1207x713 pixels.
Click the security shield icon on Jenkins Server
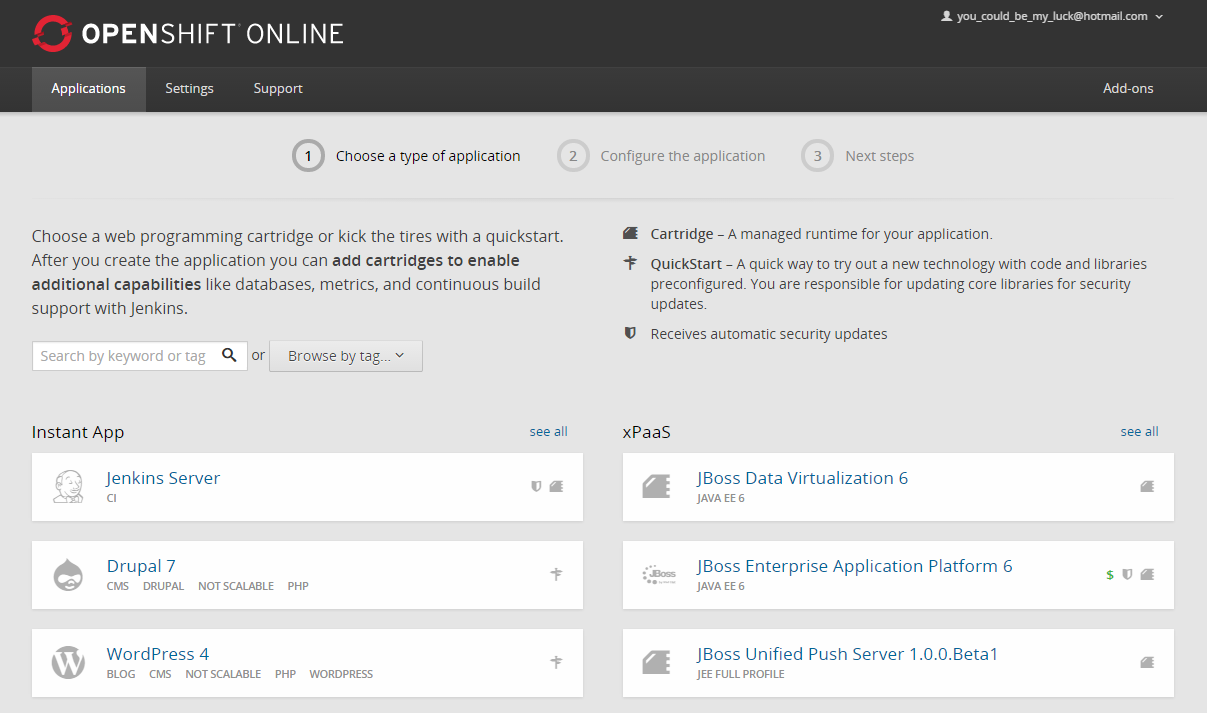coord(536,486)
